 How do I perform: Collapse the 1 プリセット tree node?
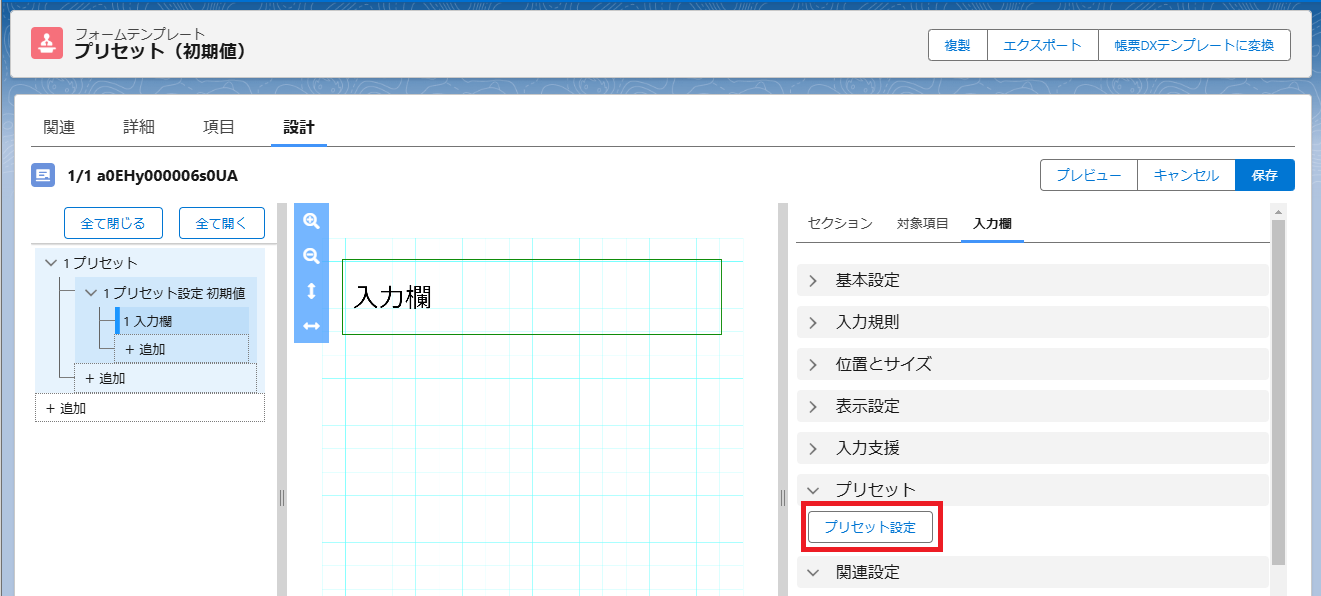(x=51, y=263)
